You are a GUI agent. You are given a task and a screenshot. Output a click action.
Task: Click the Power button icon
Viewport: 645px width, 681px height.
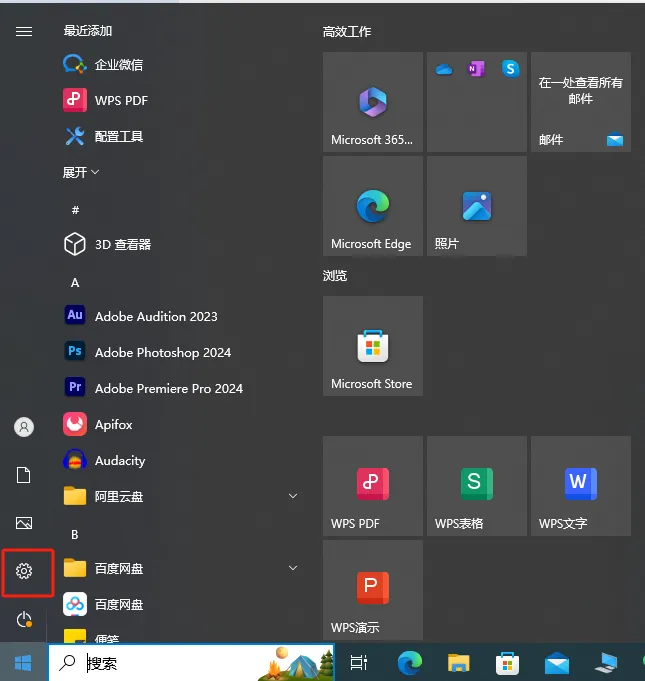click(24, 620)
